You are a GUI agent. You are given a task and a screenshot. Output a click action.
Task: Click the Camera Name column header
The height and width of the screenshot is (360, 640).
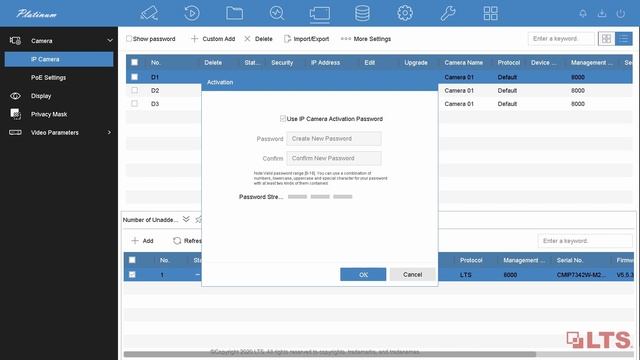pyautogui.click(x=463, y=62)
